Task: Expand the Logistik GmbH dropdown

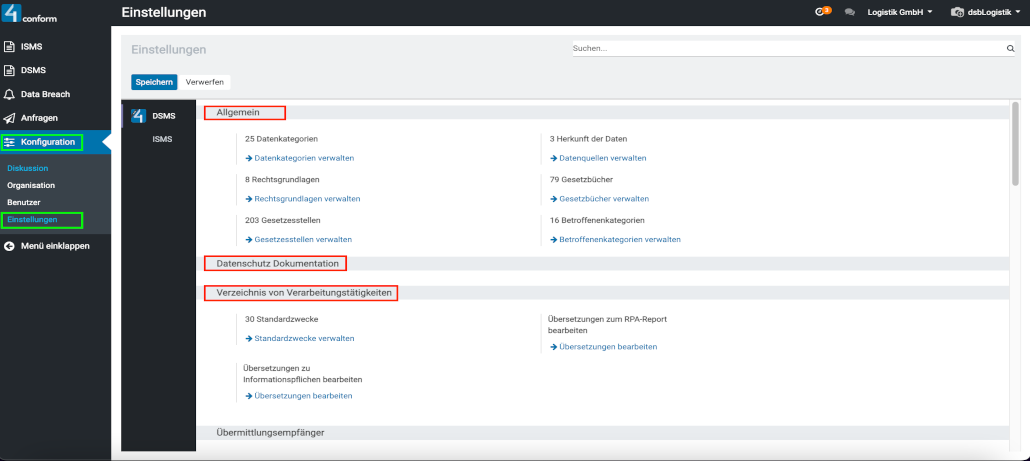Action: coord(900,12)
